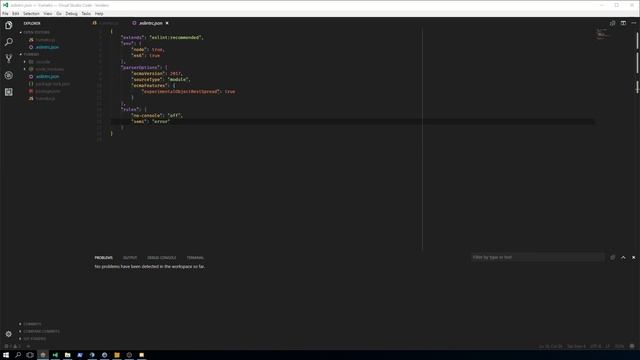The image size is (640, 360).
Task: Expand the Compare Commits section
Action: (x=41, y=331)
